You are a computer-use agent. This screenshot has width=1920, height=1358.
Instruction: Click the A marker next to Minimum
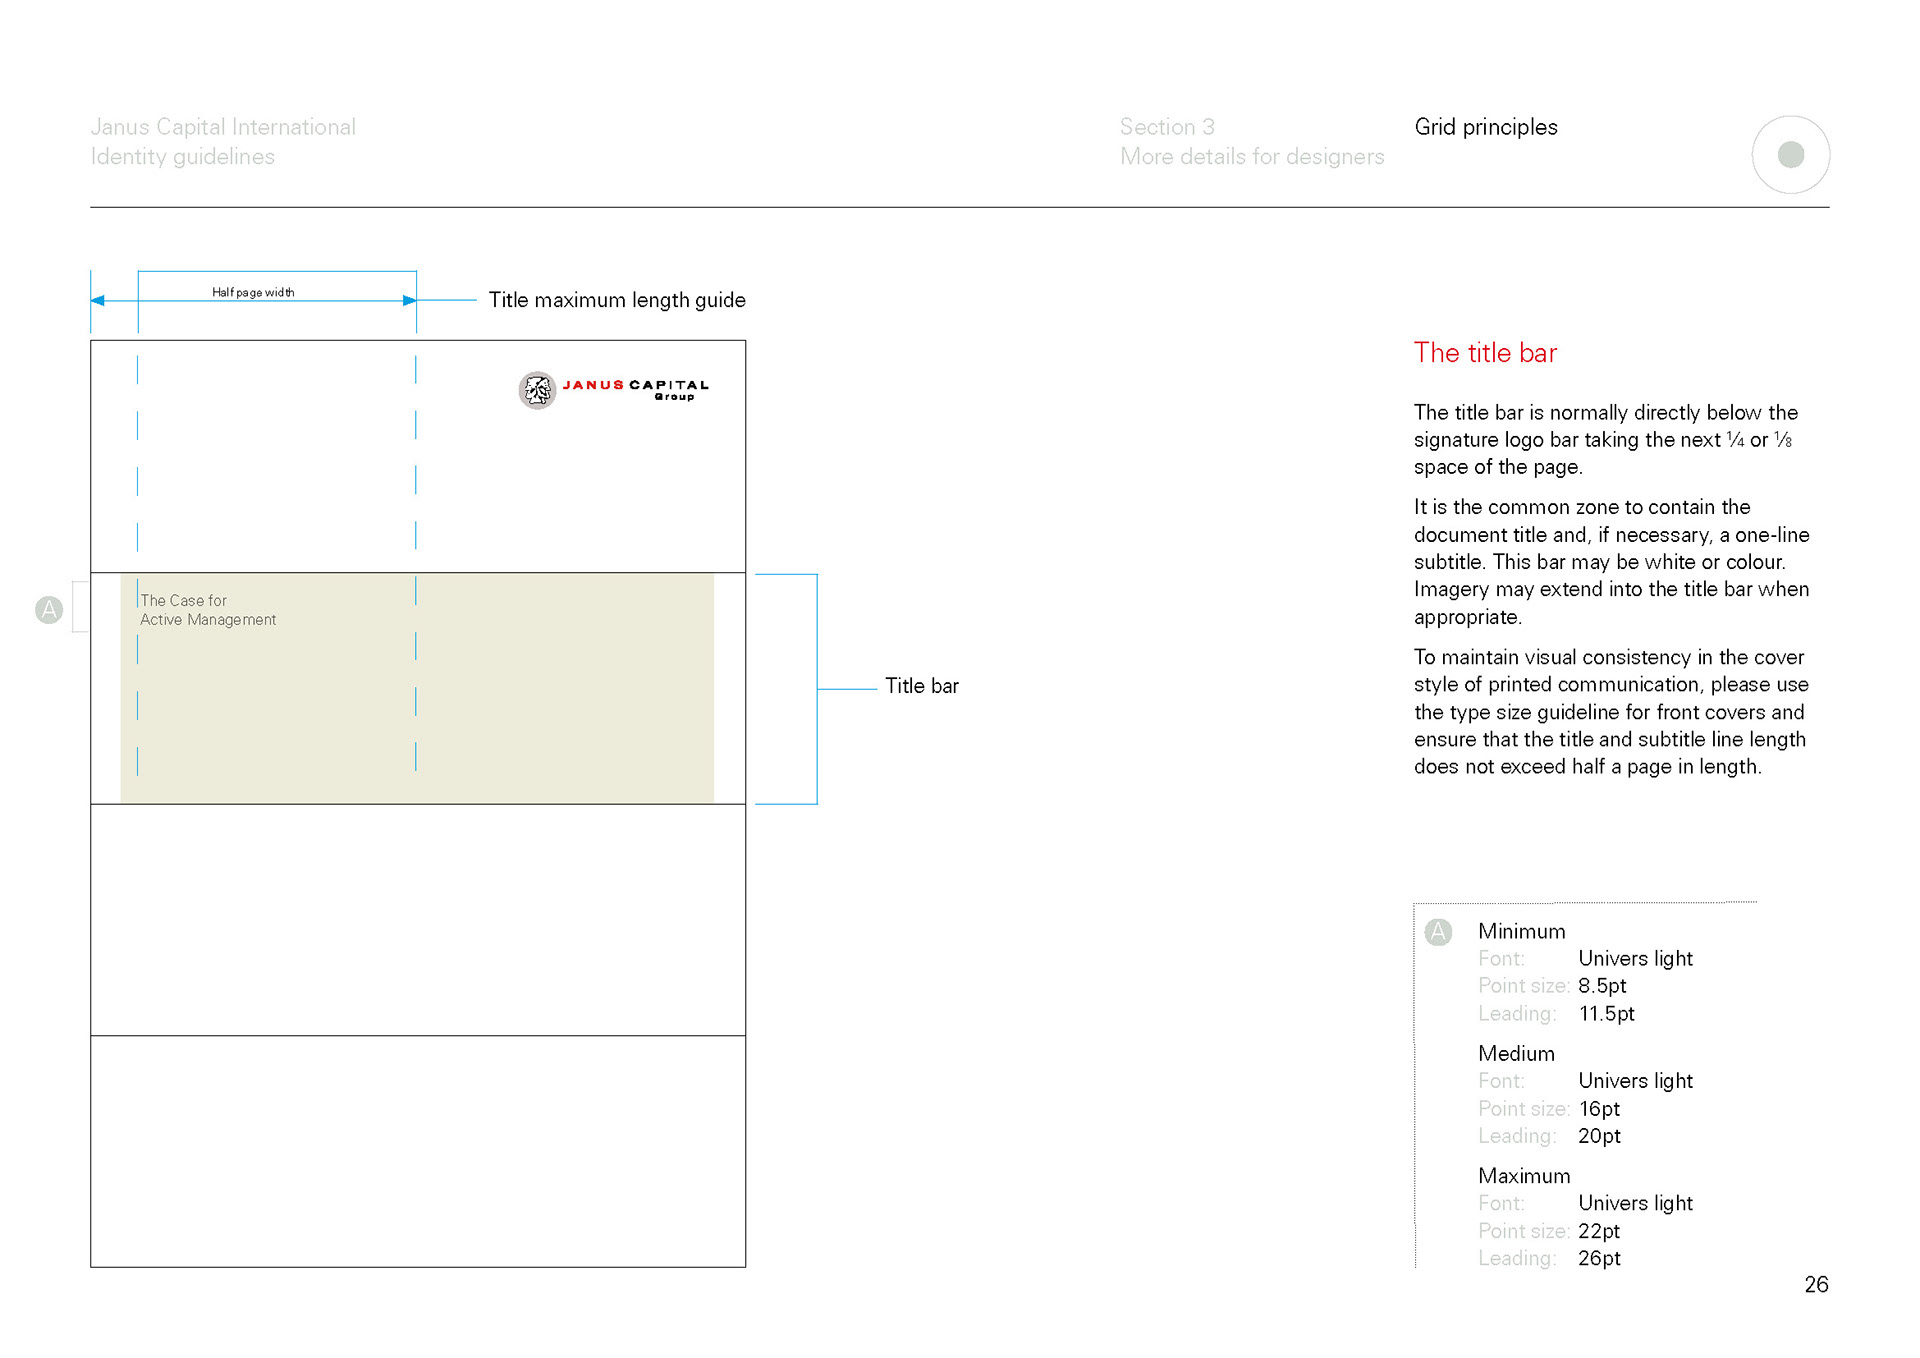coord(1438,932)
